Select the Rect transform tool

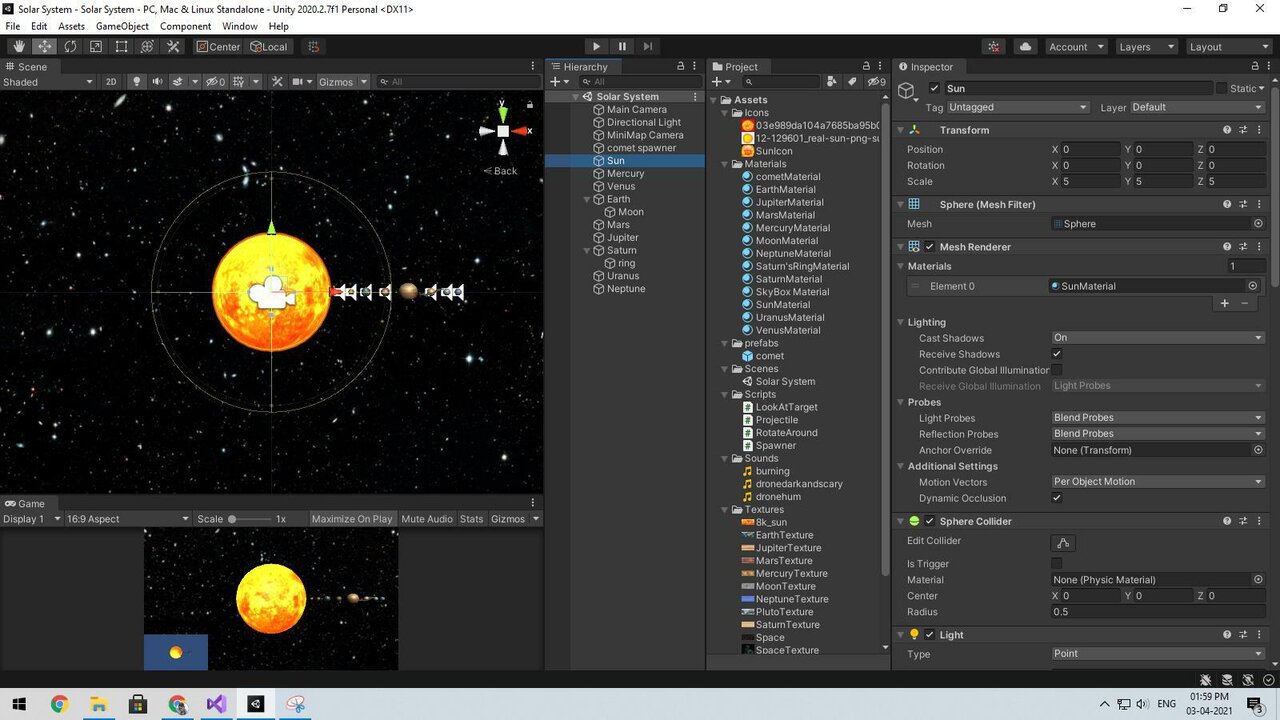click(121, 47)
